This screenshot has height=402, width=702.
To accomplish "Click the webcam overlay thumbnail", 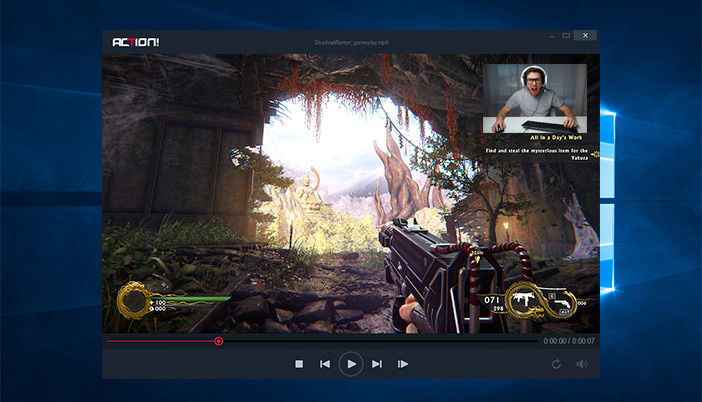I will point(535,98).
